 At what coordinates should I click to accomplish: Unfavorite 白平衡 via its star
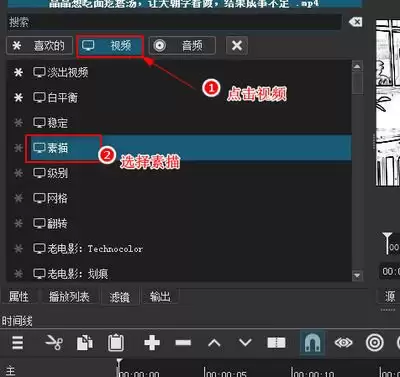point(18,98)
